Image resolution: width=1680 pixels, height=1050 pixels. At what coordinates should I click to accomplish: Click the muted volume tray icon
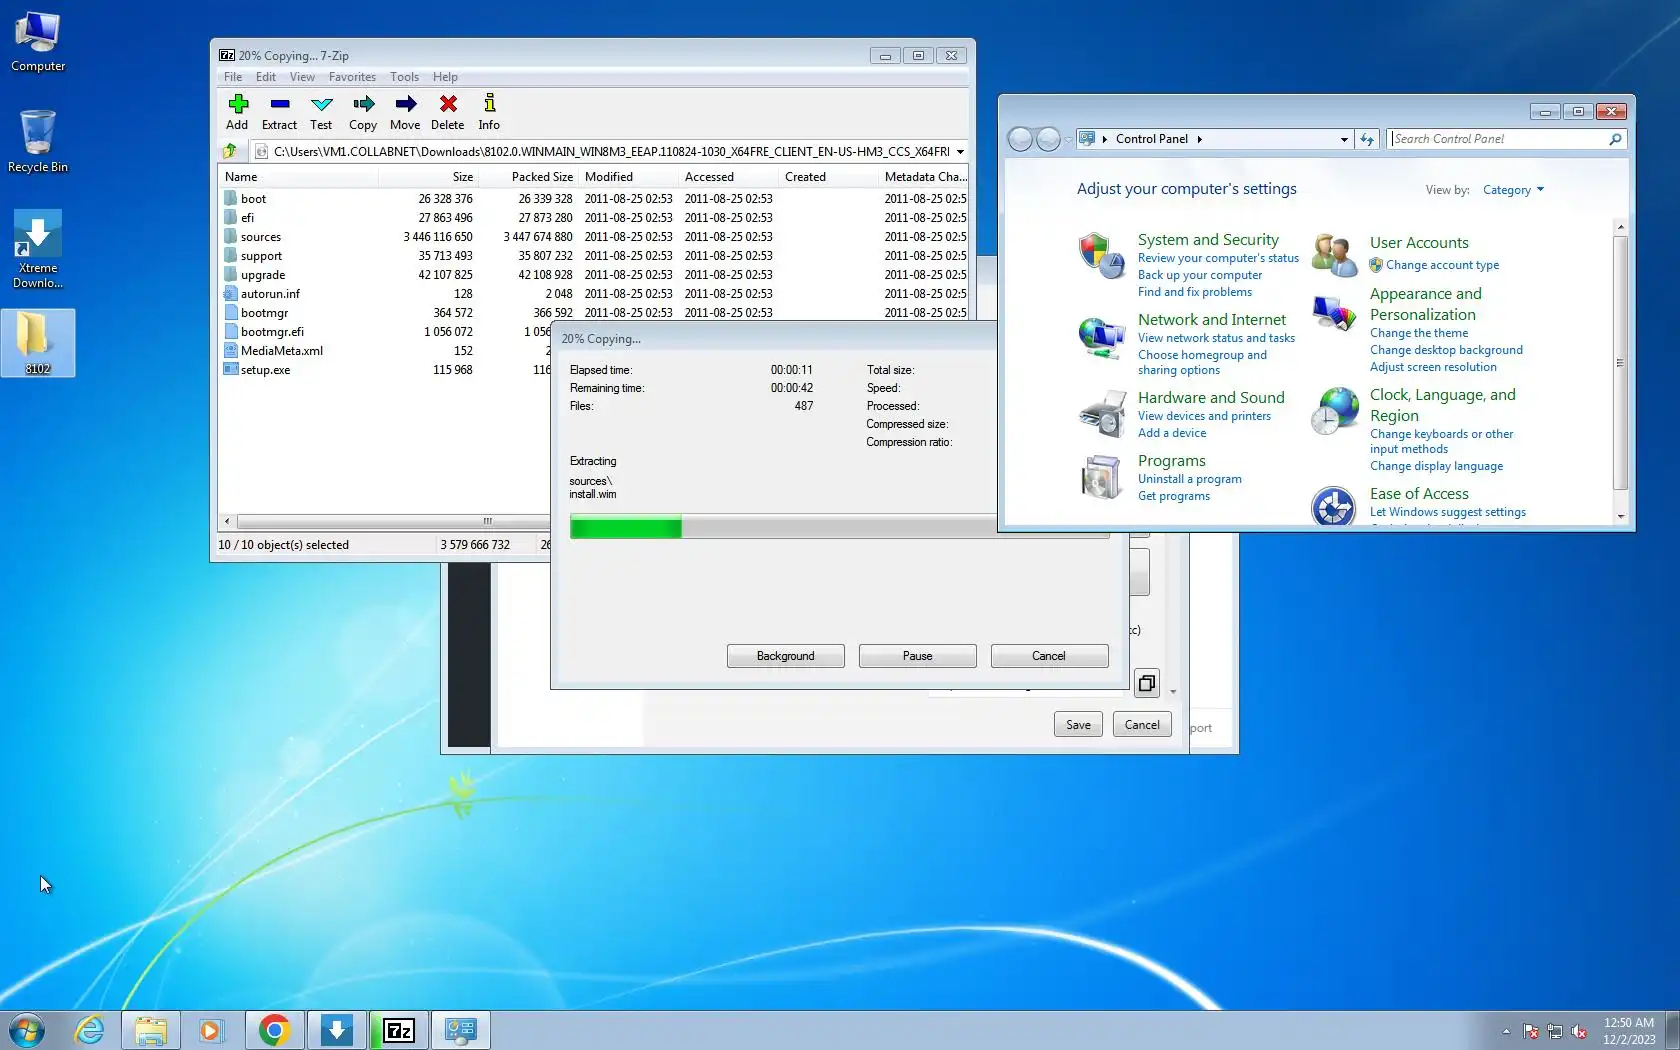pyautogui.click(x=1579, y=1031)
